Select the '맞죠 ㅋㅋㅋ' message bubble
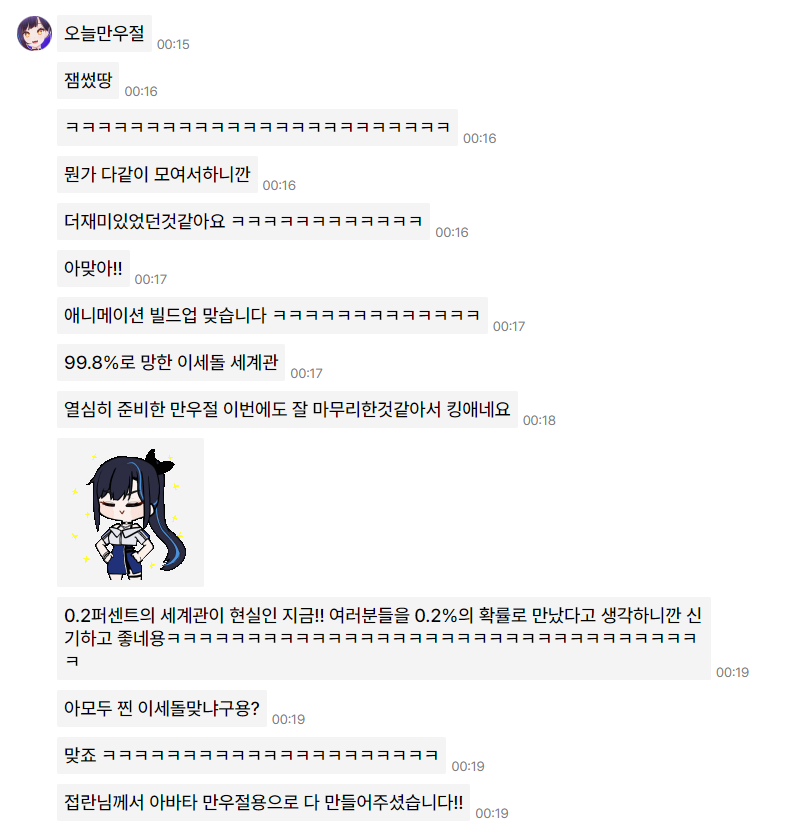 point(251,755)
